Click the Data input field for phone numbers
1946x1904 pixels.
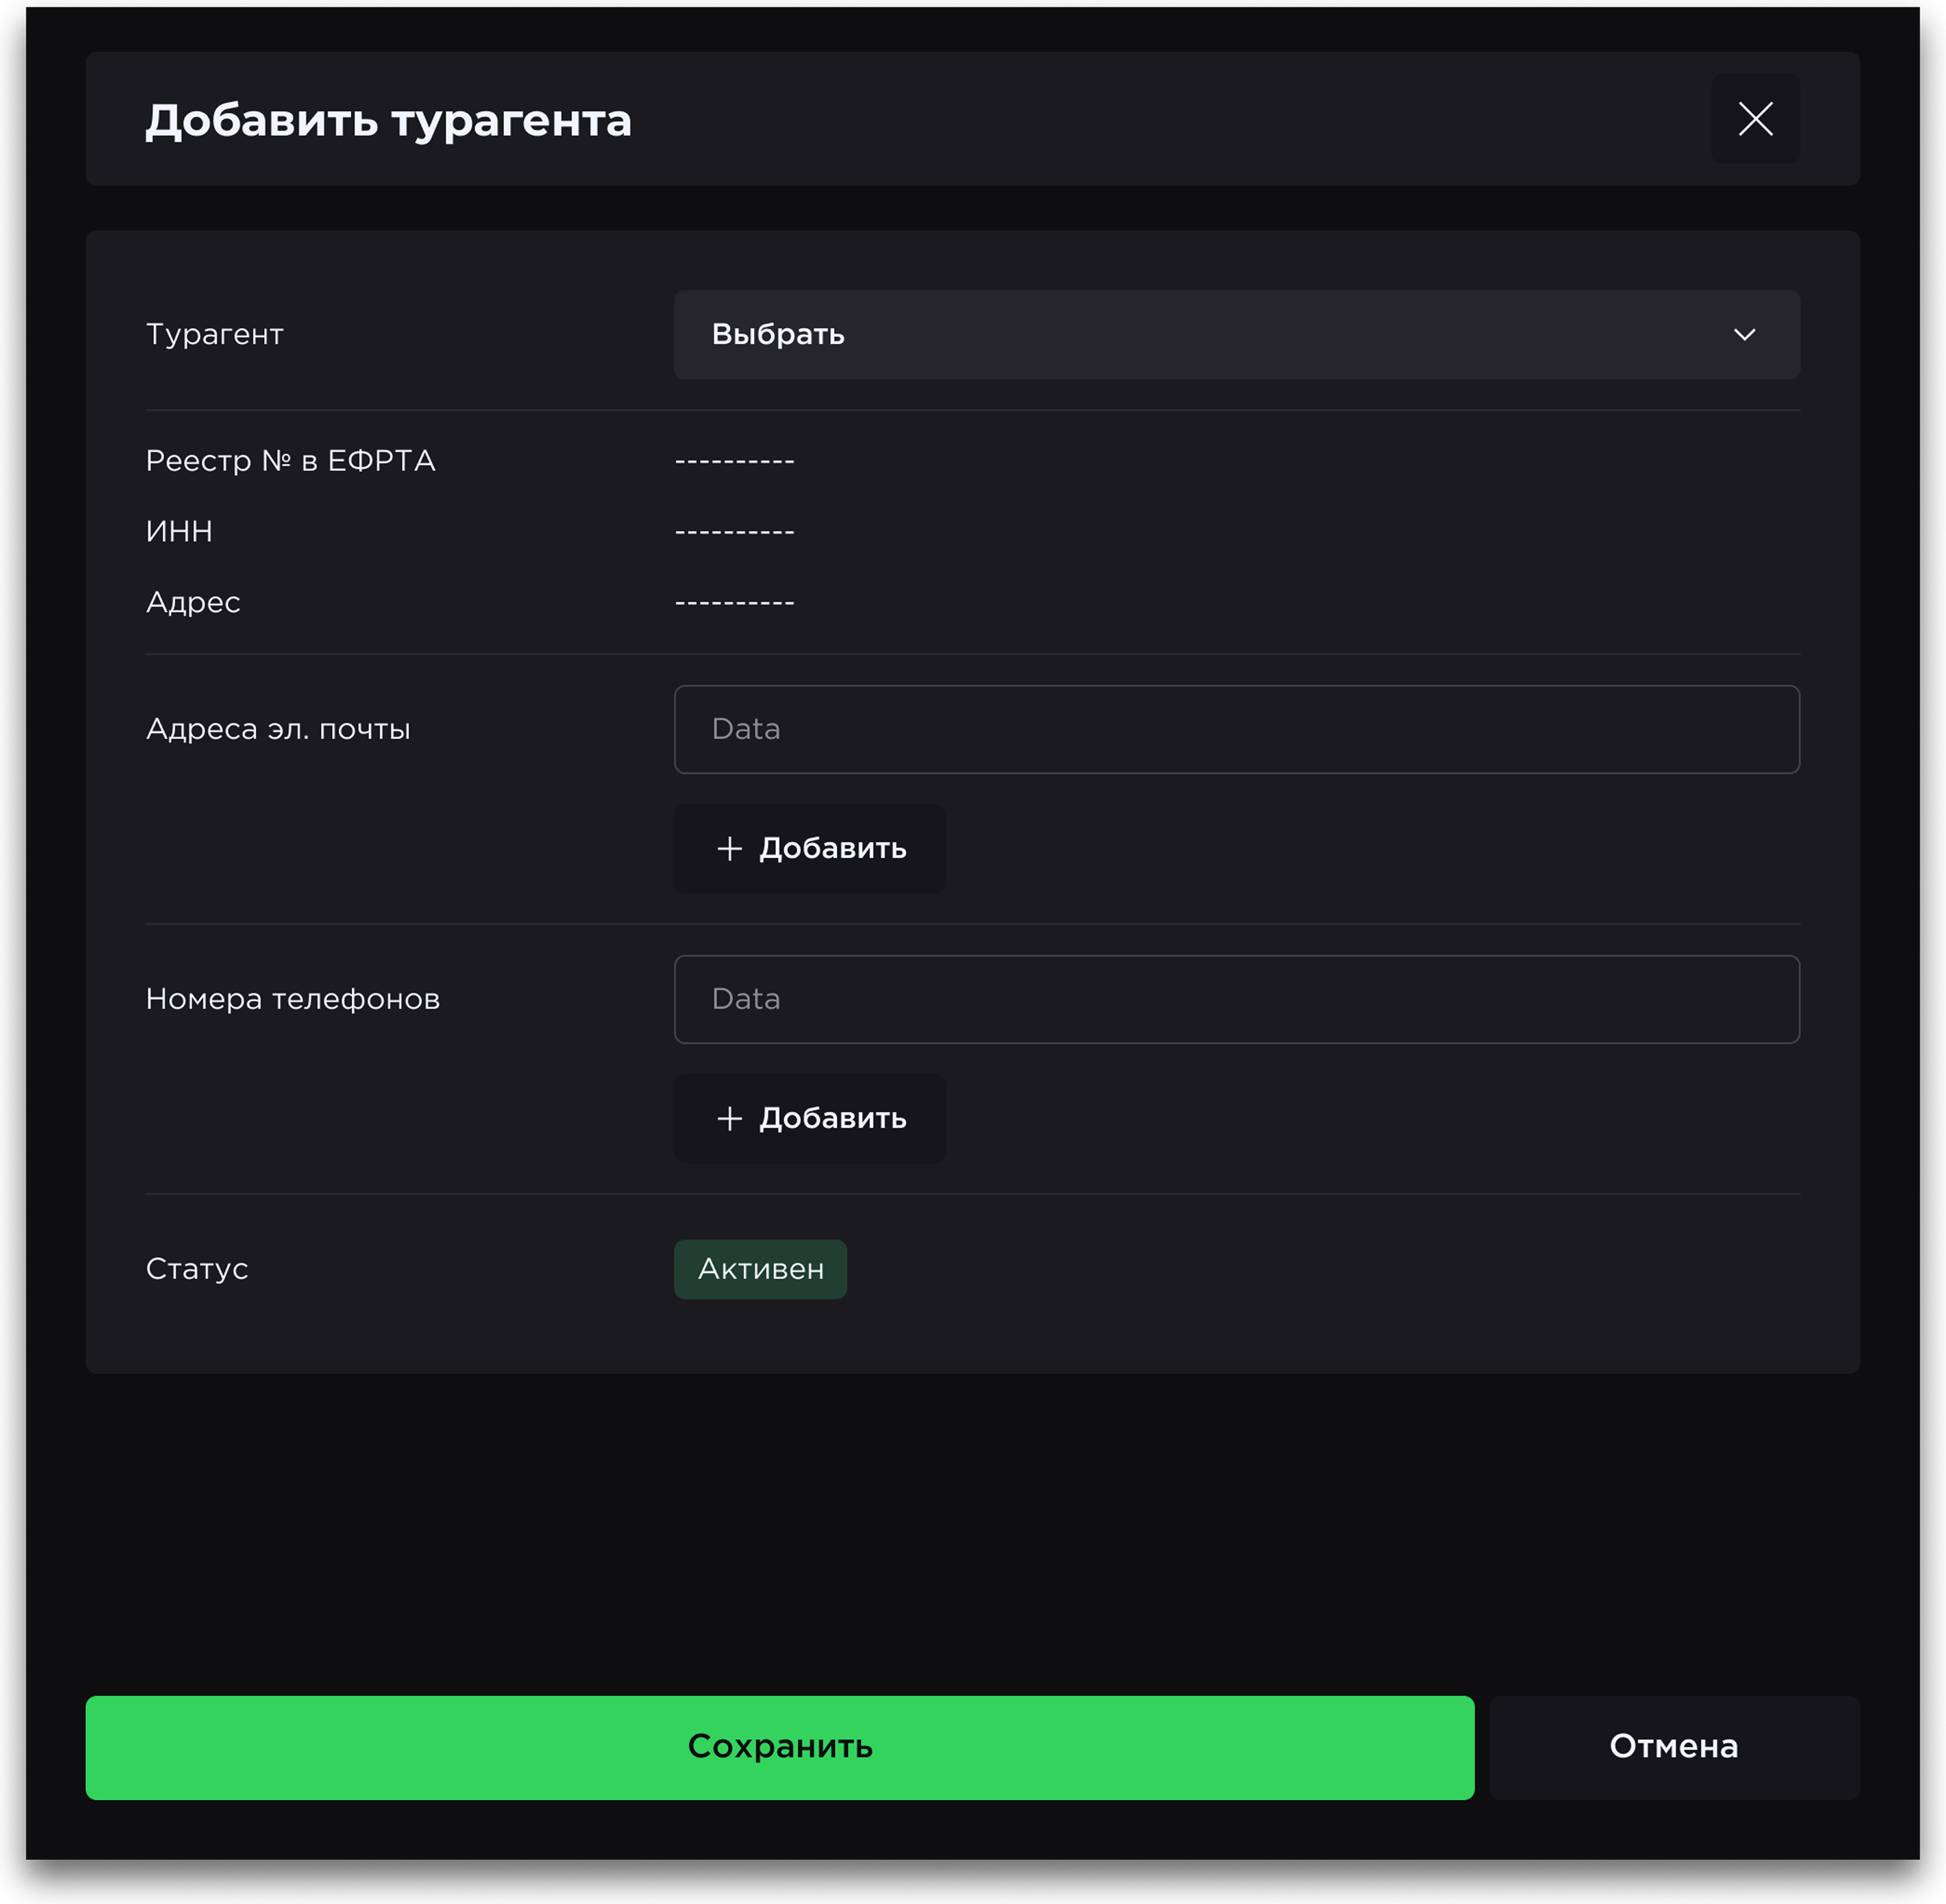click(1236, 999)
